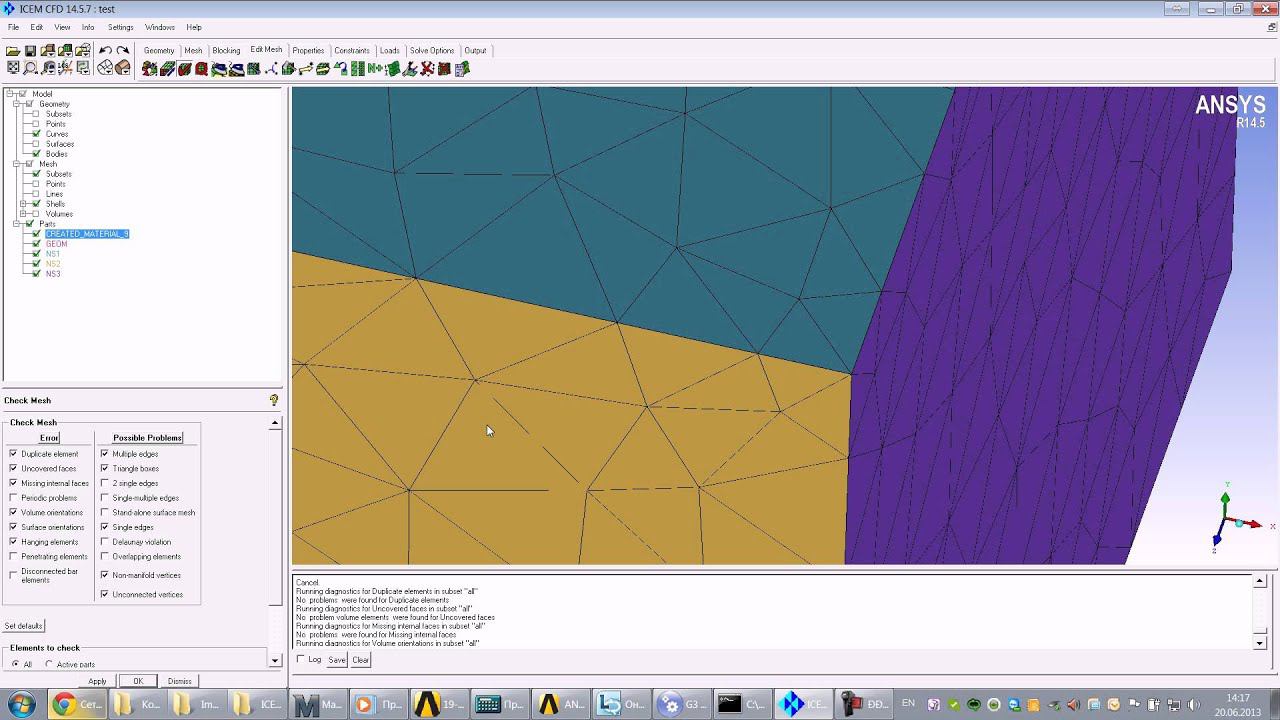The image size is (1280, 720).
Task: Click the Open Project folder icon
Action: (x=13, y=51)
